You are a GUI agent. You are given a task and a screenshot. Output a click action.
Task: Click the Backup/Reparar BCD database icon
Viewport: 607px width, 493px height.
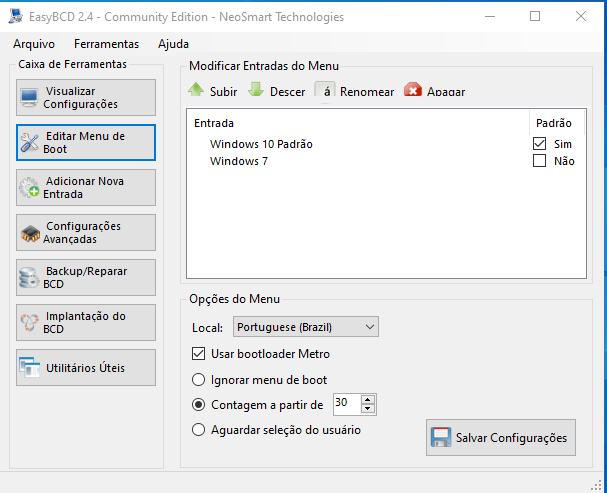(x=29, y=277)
